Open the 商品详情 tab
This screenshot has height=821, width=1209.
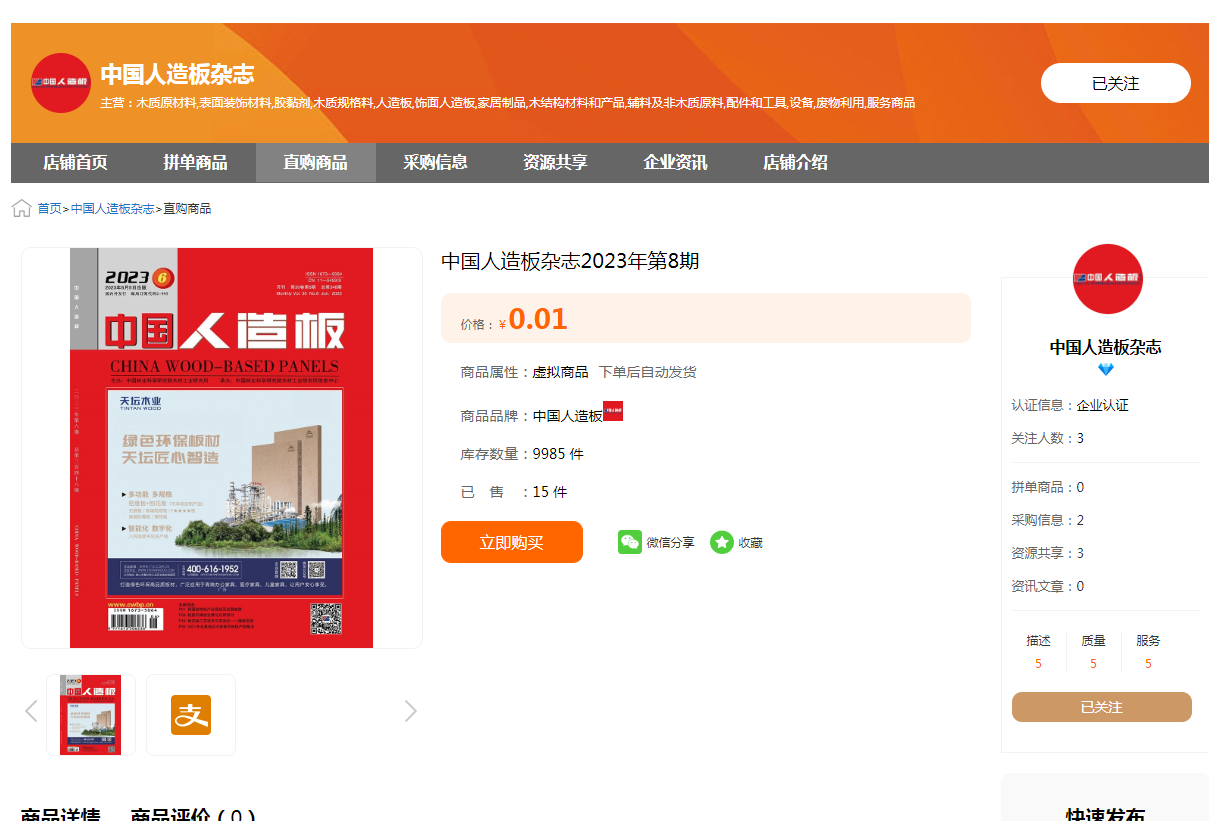tap(60, 814)
